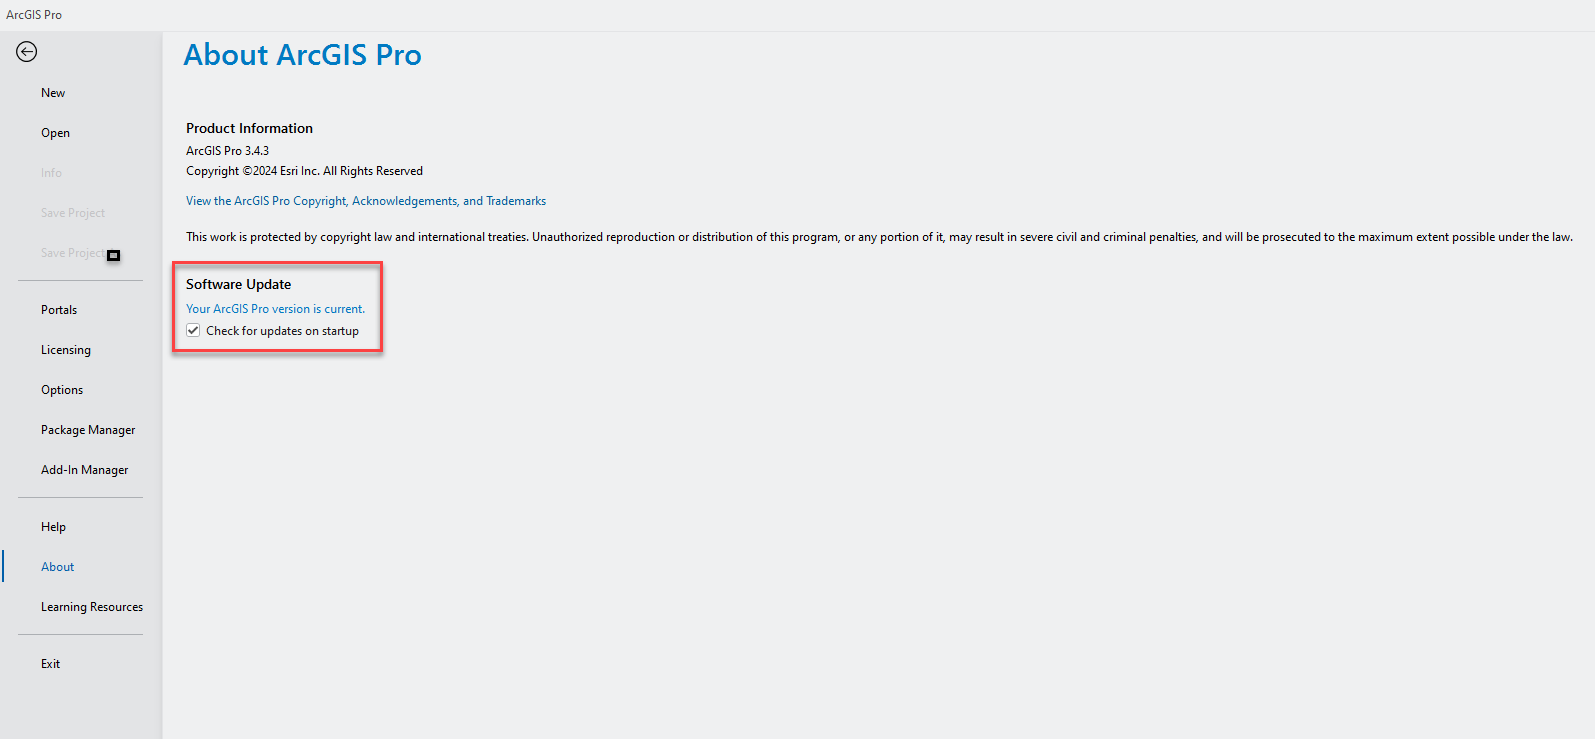Click the ArcGIS Pro 3.4.3 version text
The height and width of the screenshot is (739, 1595).
point(227,151)
